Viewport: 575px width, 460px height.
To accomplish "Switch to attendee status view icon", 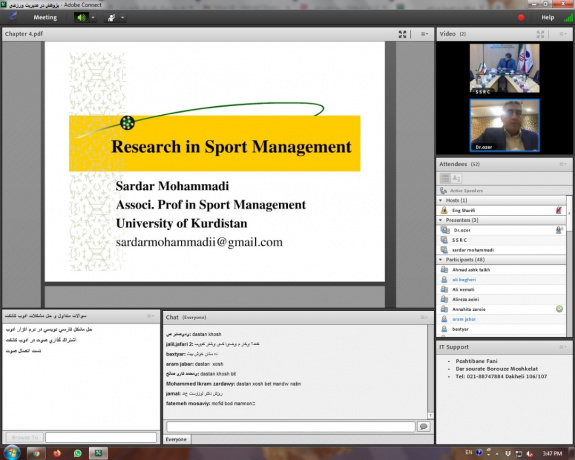I will pos(456,179).
